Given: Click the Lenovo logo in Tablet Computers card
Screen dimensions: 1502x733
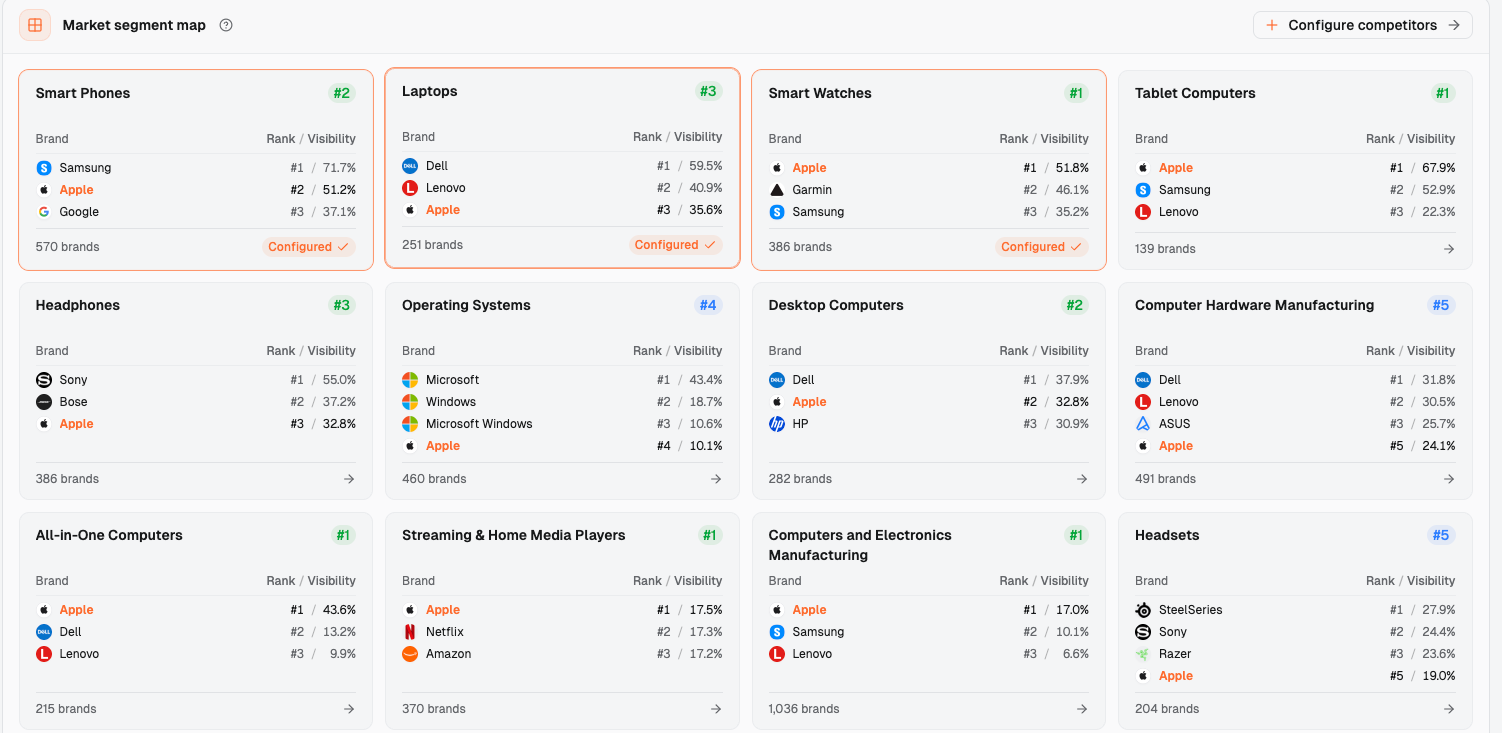Looking at the screenshot, I should click(1143, 212).
